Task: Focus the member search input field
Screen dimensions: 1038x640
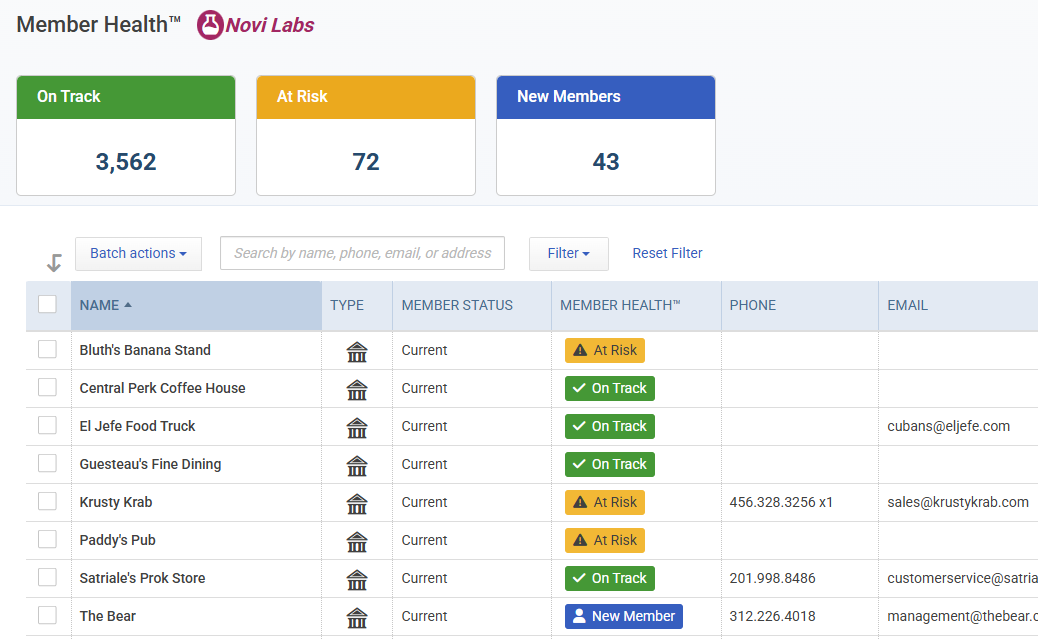Action: click(x=362, y=254)
